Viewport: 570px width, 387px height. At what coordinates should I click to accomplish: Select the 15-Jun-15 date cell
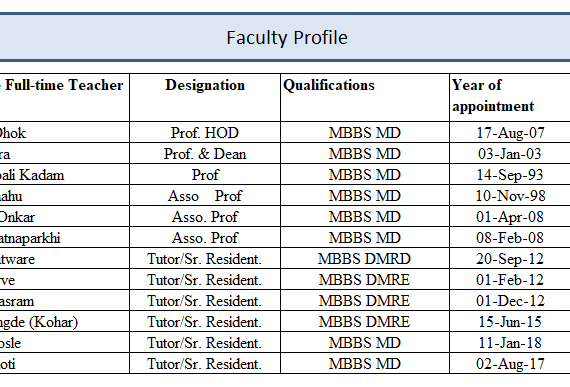510,322
